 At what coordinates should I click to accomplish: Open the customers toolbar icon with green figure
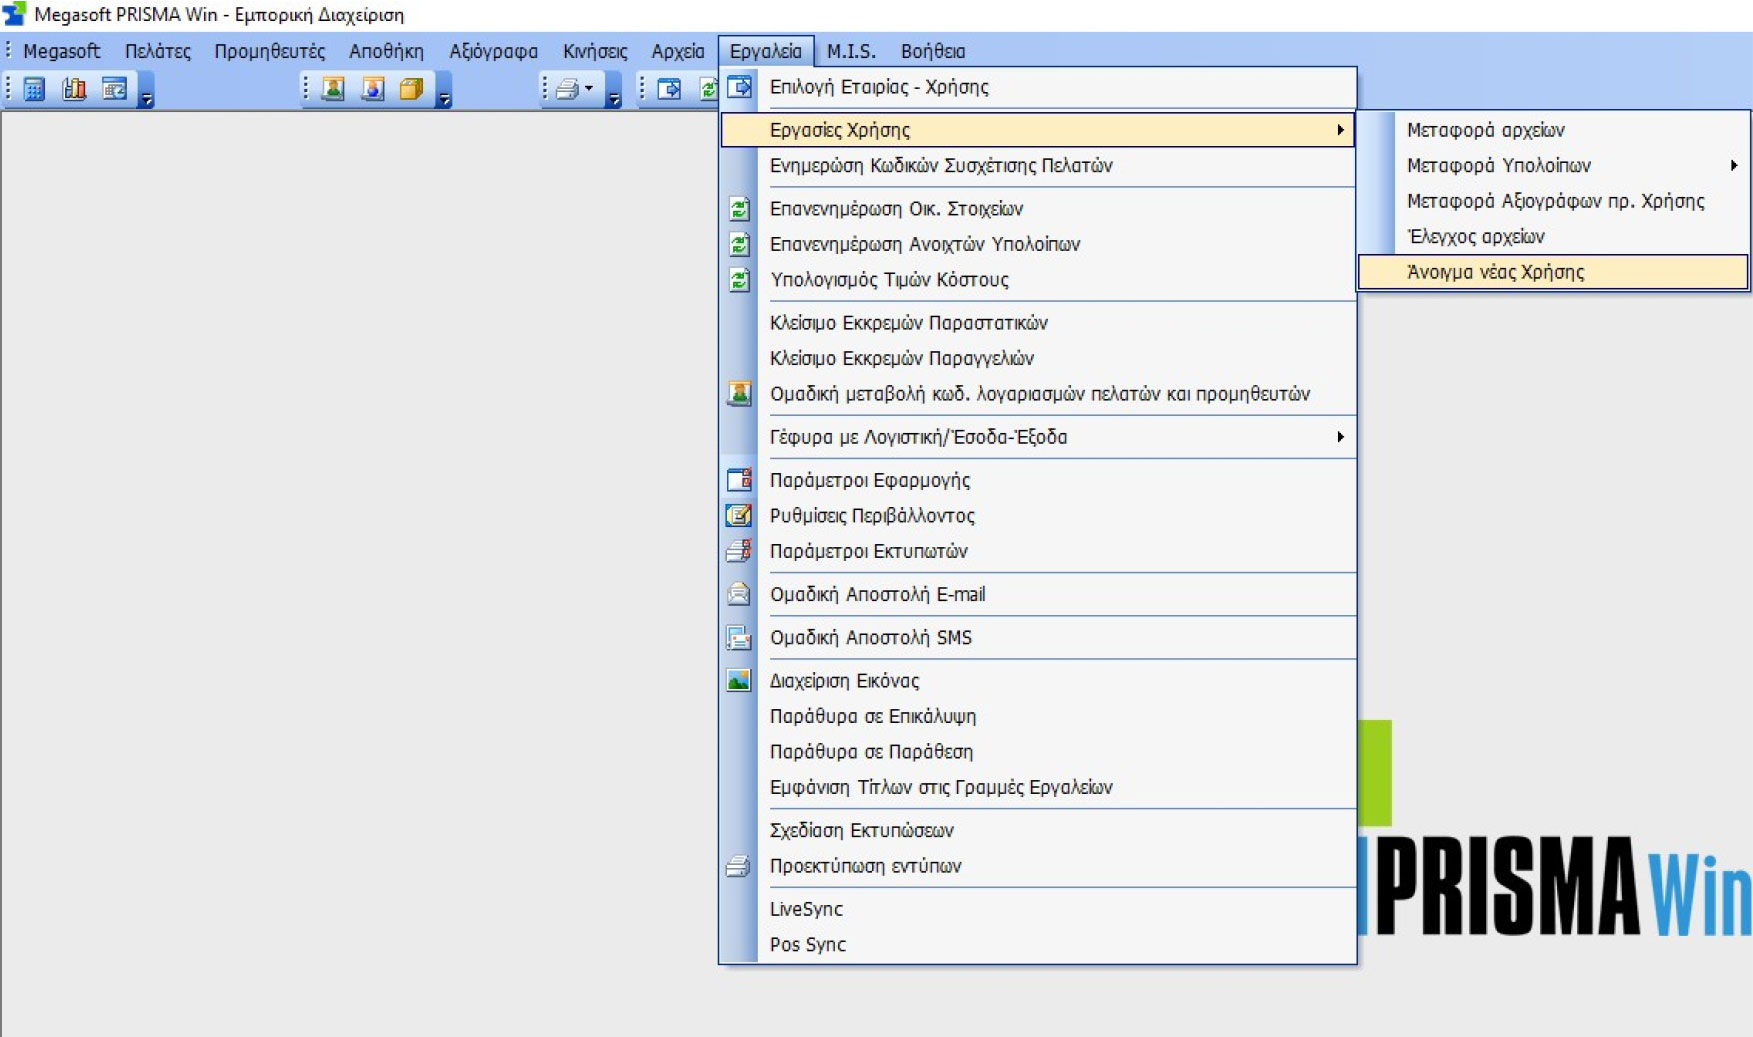[x=333, y=89]
